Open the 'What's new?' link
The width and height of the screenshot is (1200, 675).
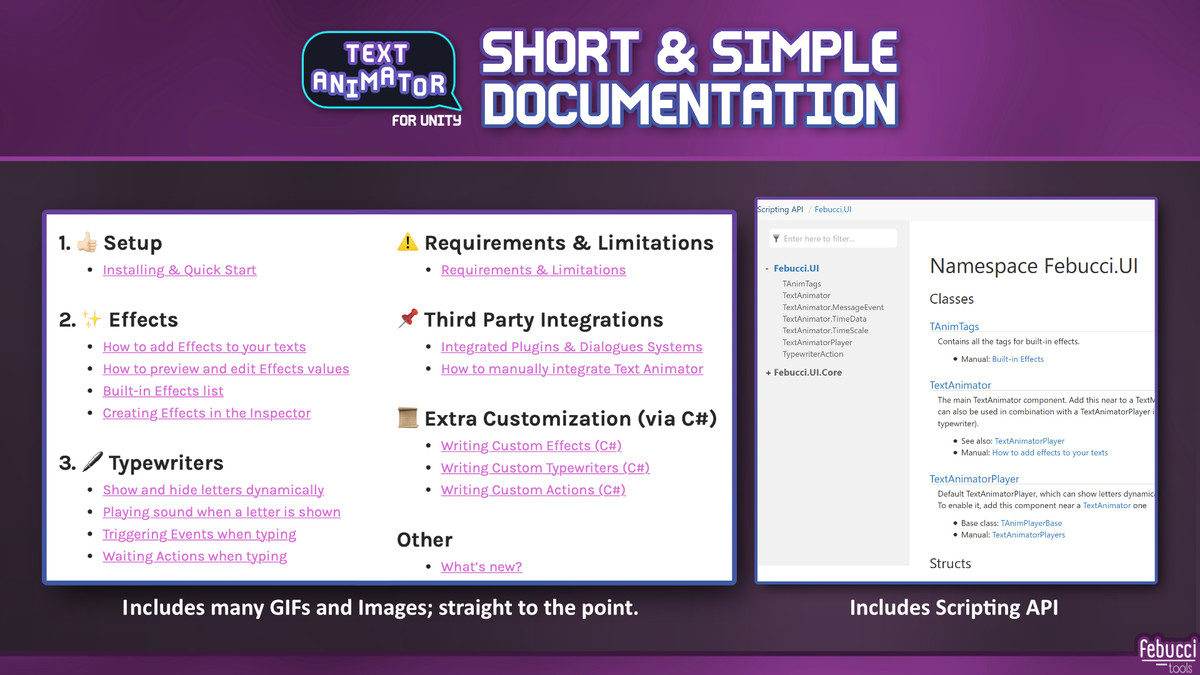click(x=481, y=567)
